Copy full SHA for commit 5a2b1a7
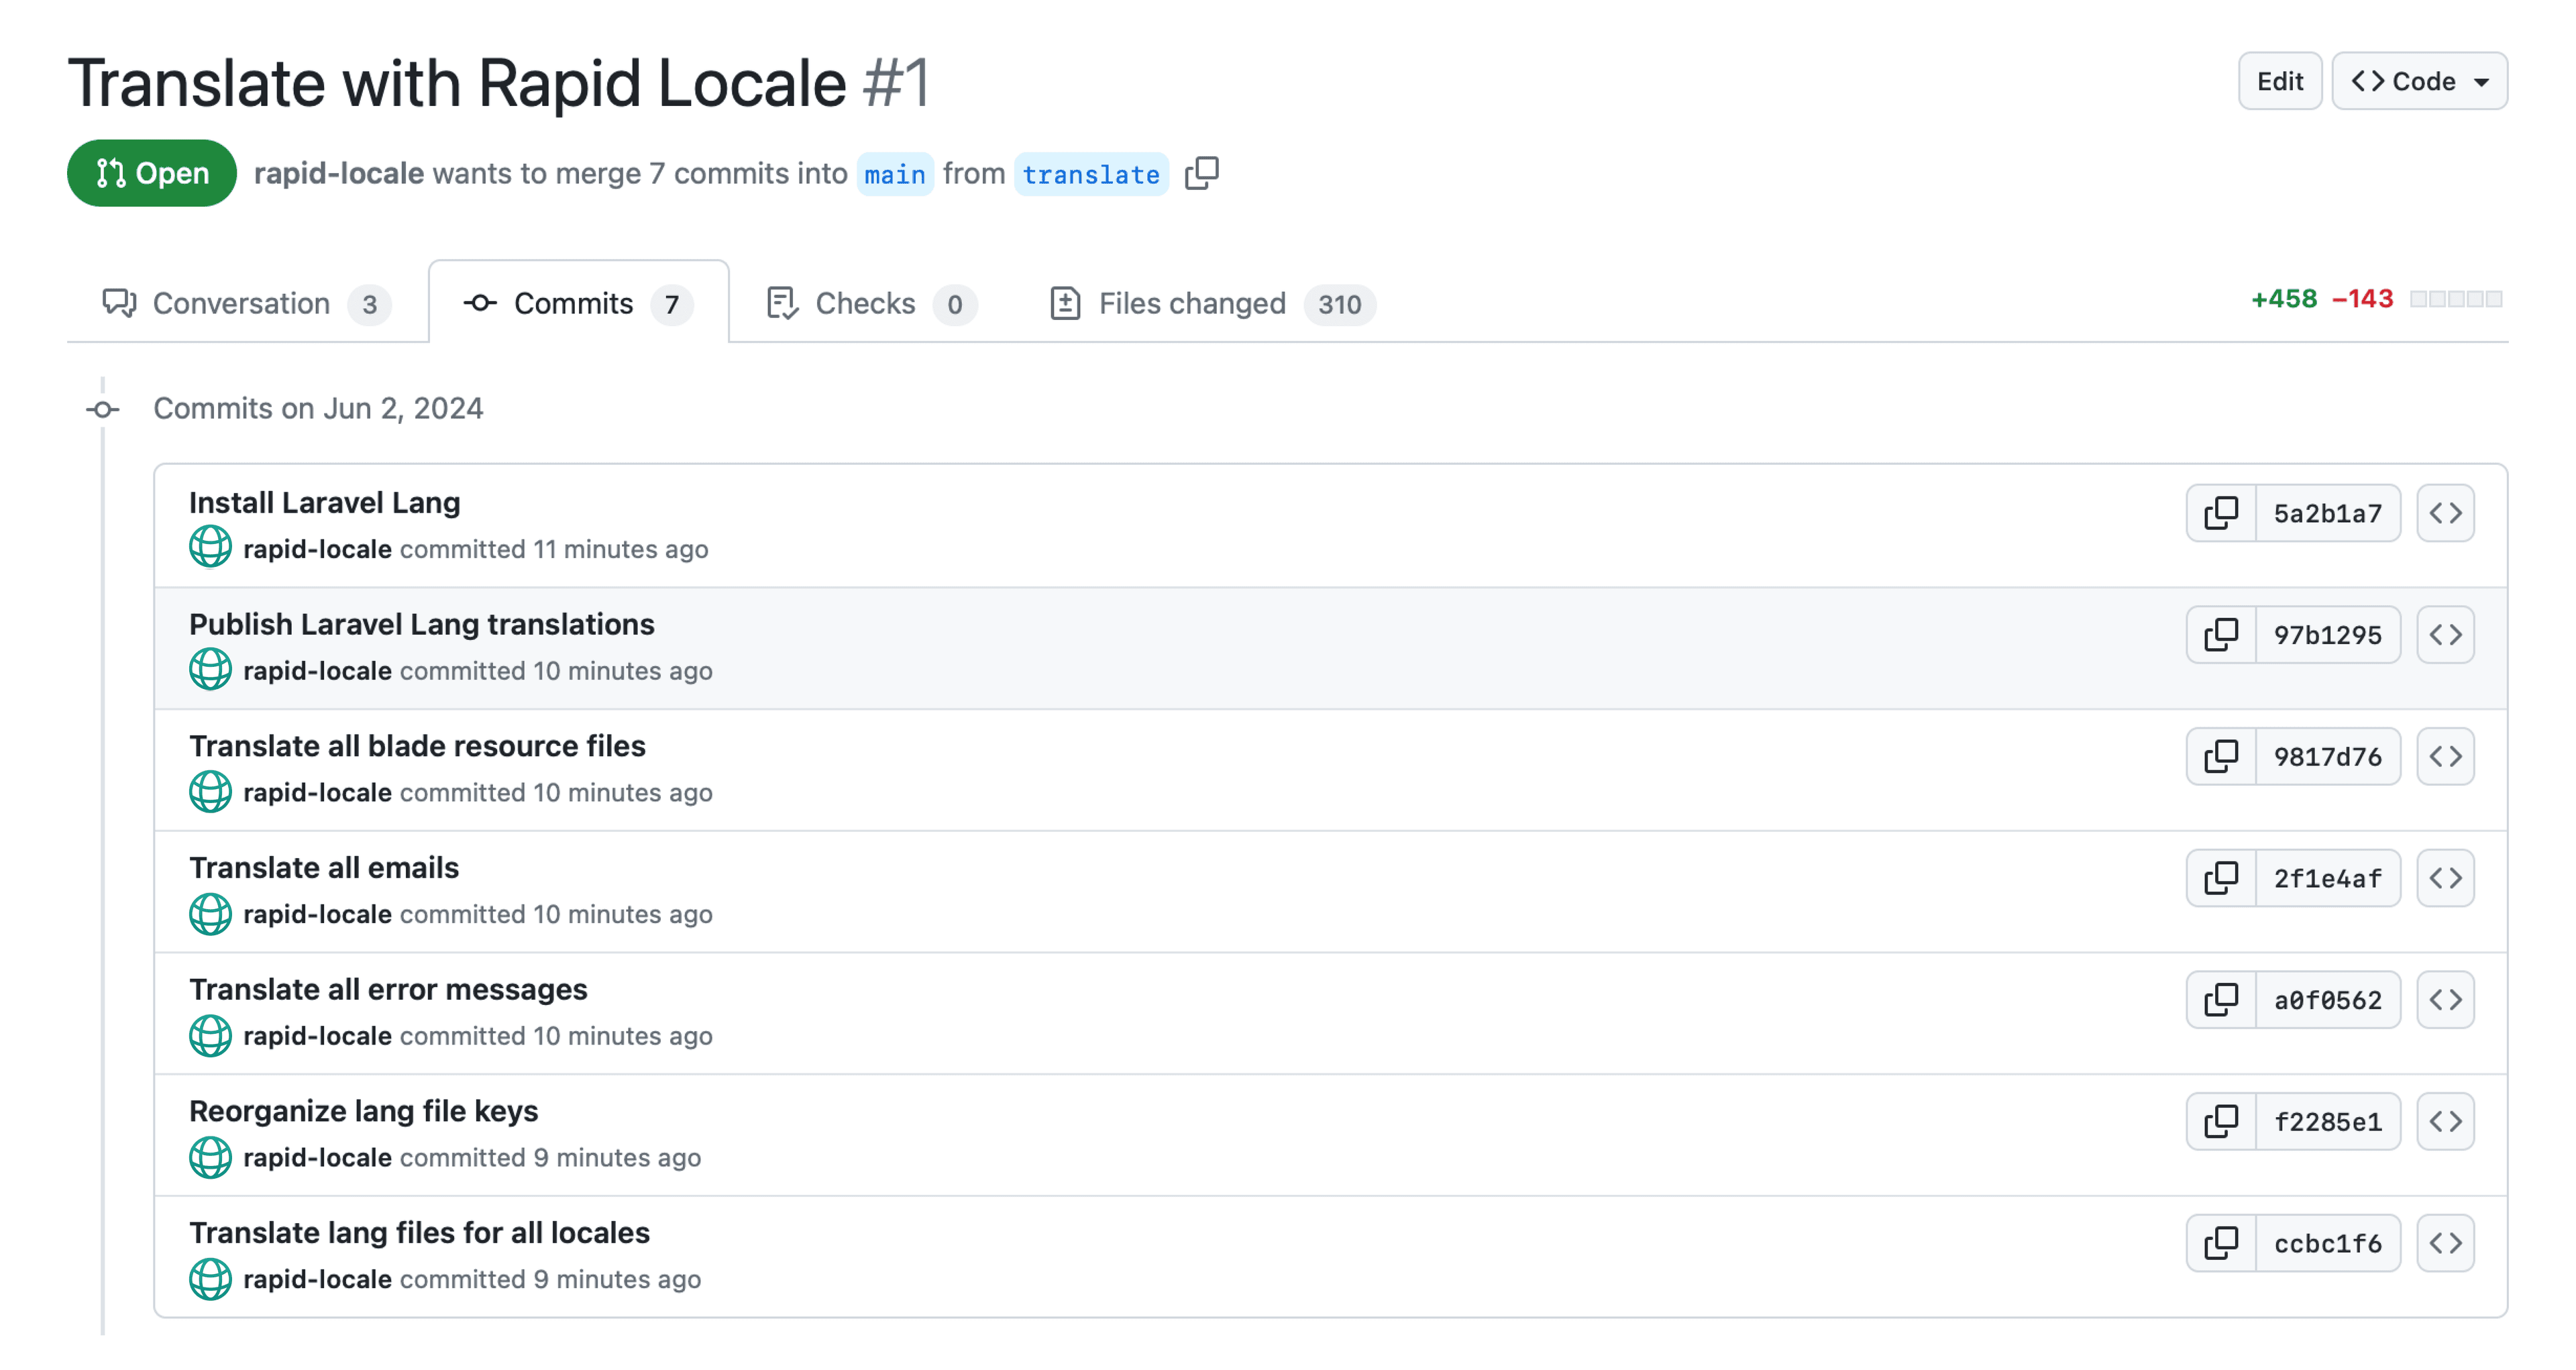Image resolution: width=2576 pixels, height=1370 pixels. pyautogui.click(x=2221, y=513)
